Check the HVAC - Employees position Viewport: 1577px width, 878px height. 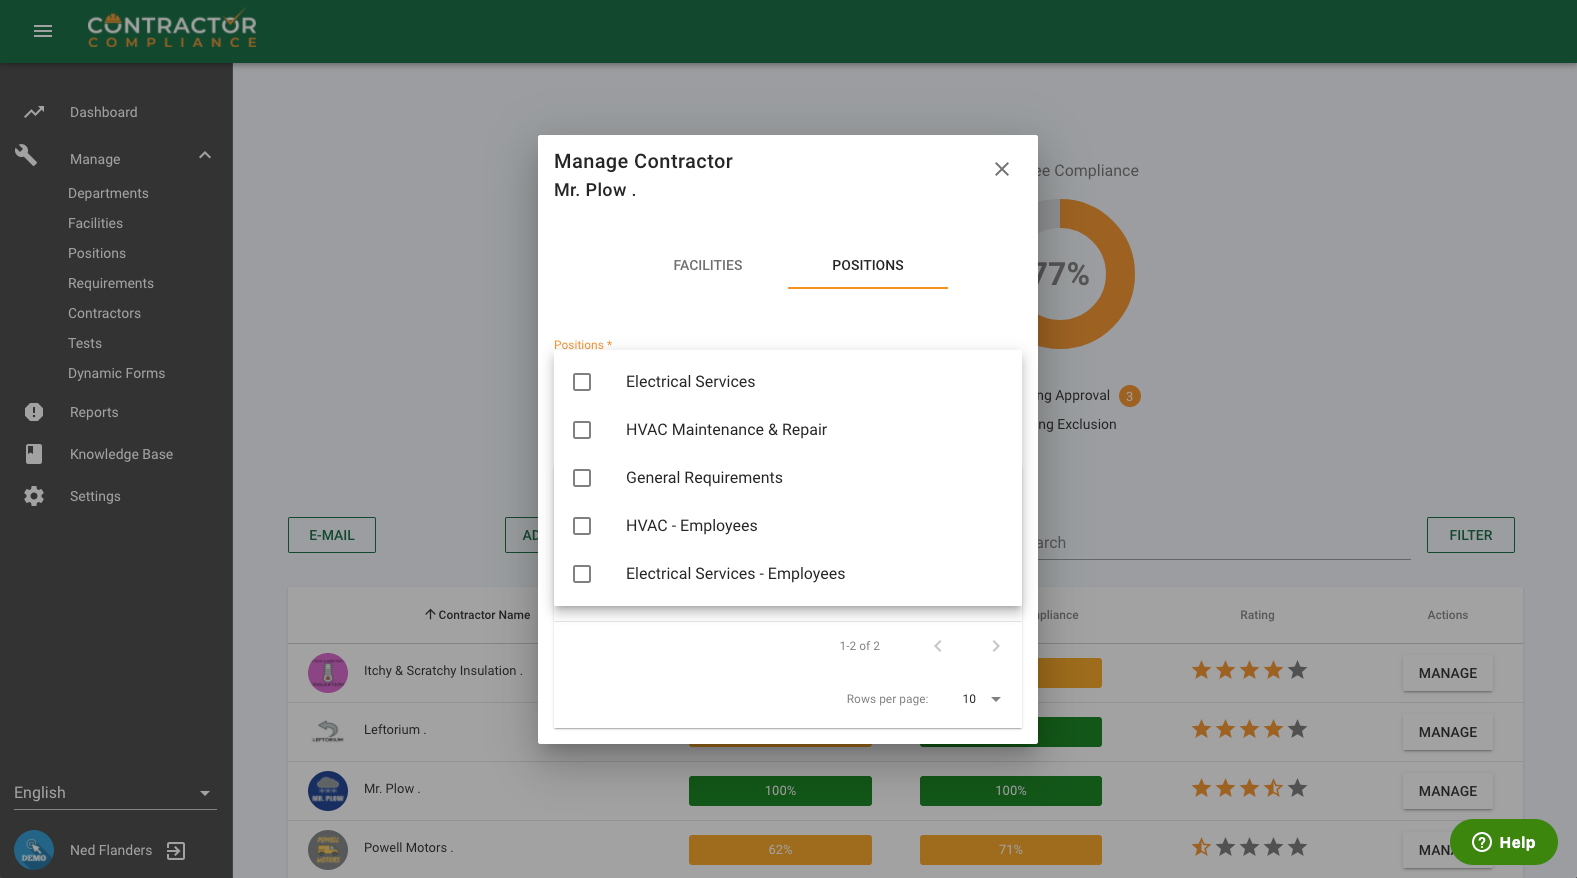[582, 526]
